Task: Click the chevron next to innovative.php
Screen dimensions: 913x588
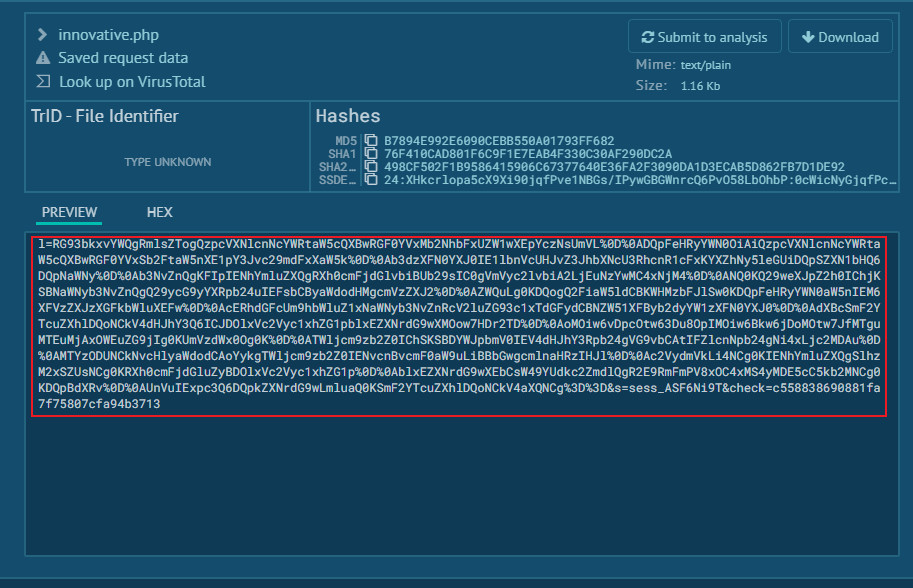Action: point(43,35)
